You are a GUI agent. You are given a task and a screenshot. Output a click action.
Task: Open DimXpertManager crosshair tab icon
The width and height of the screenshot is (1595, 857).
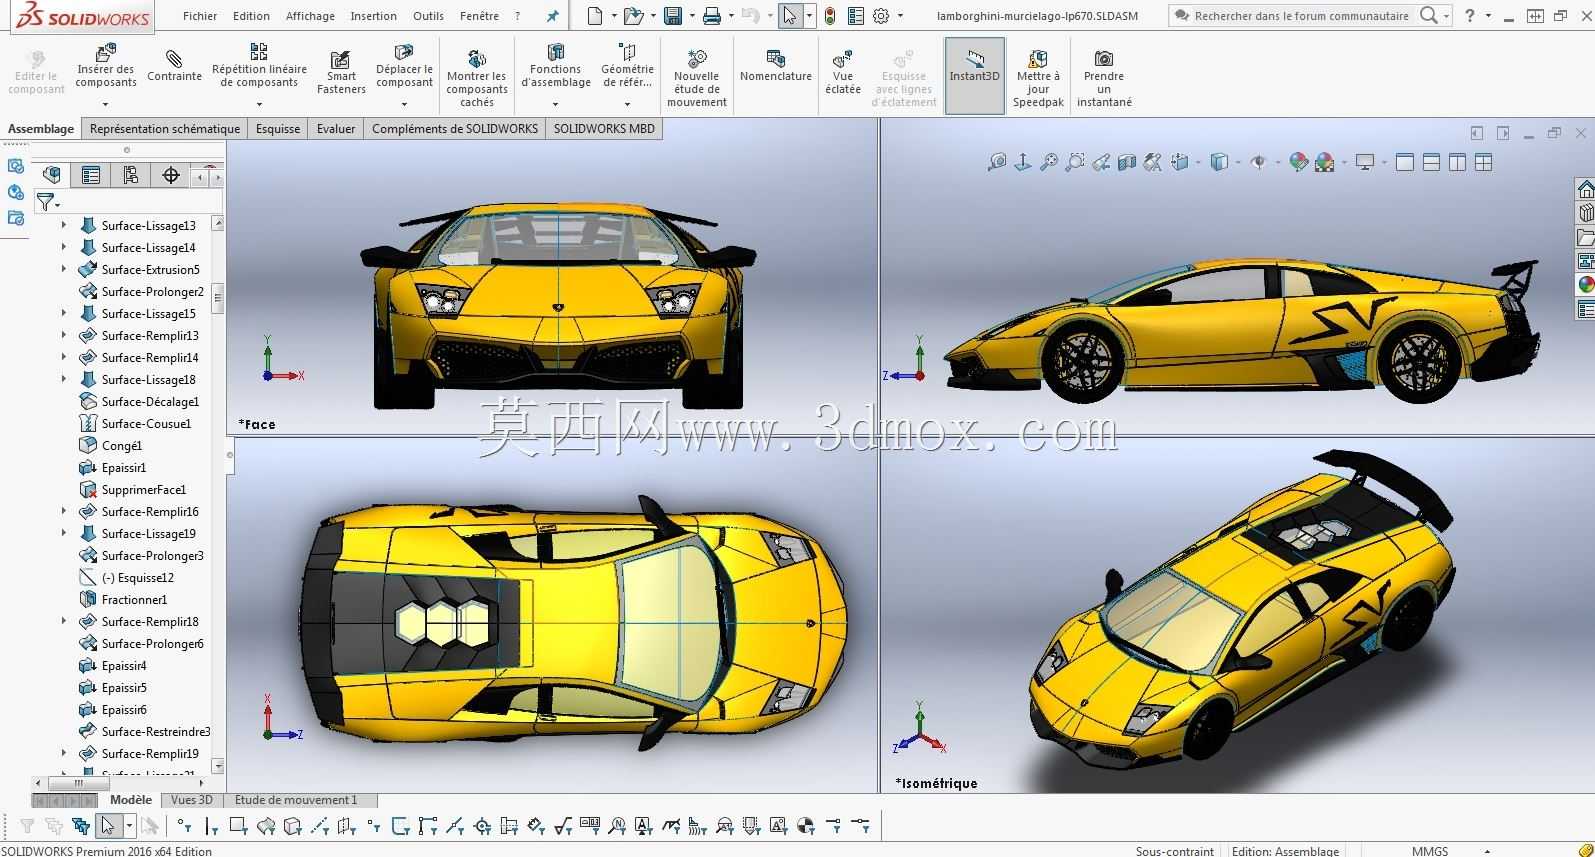point(171,176)
